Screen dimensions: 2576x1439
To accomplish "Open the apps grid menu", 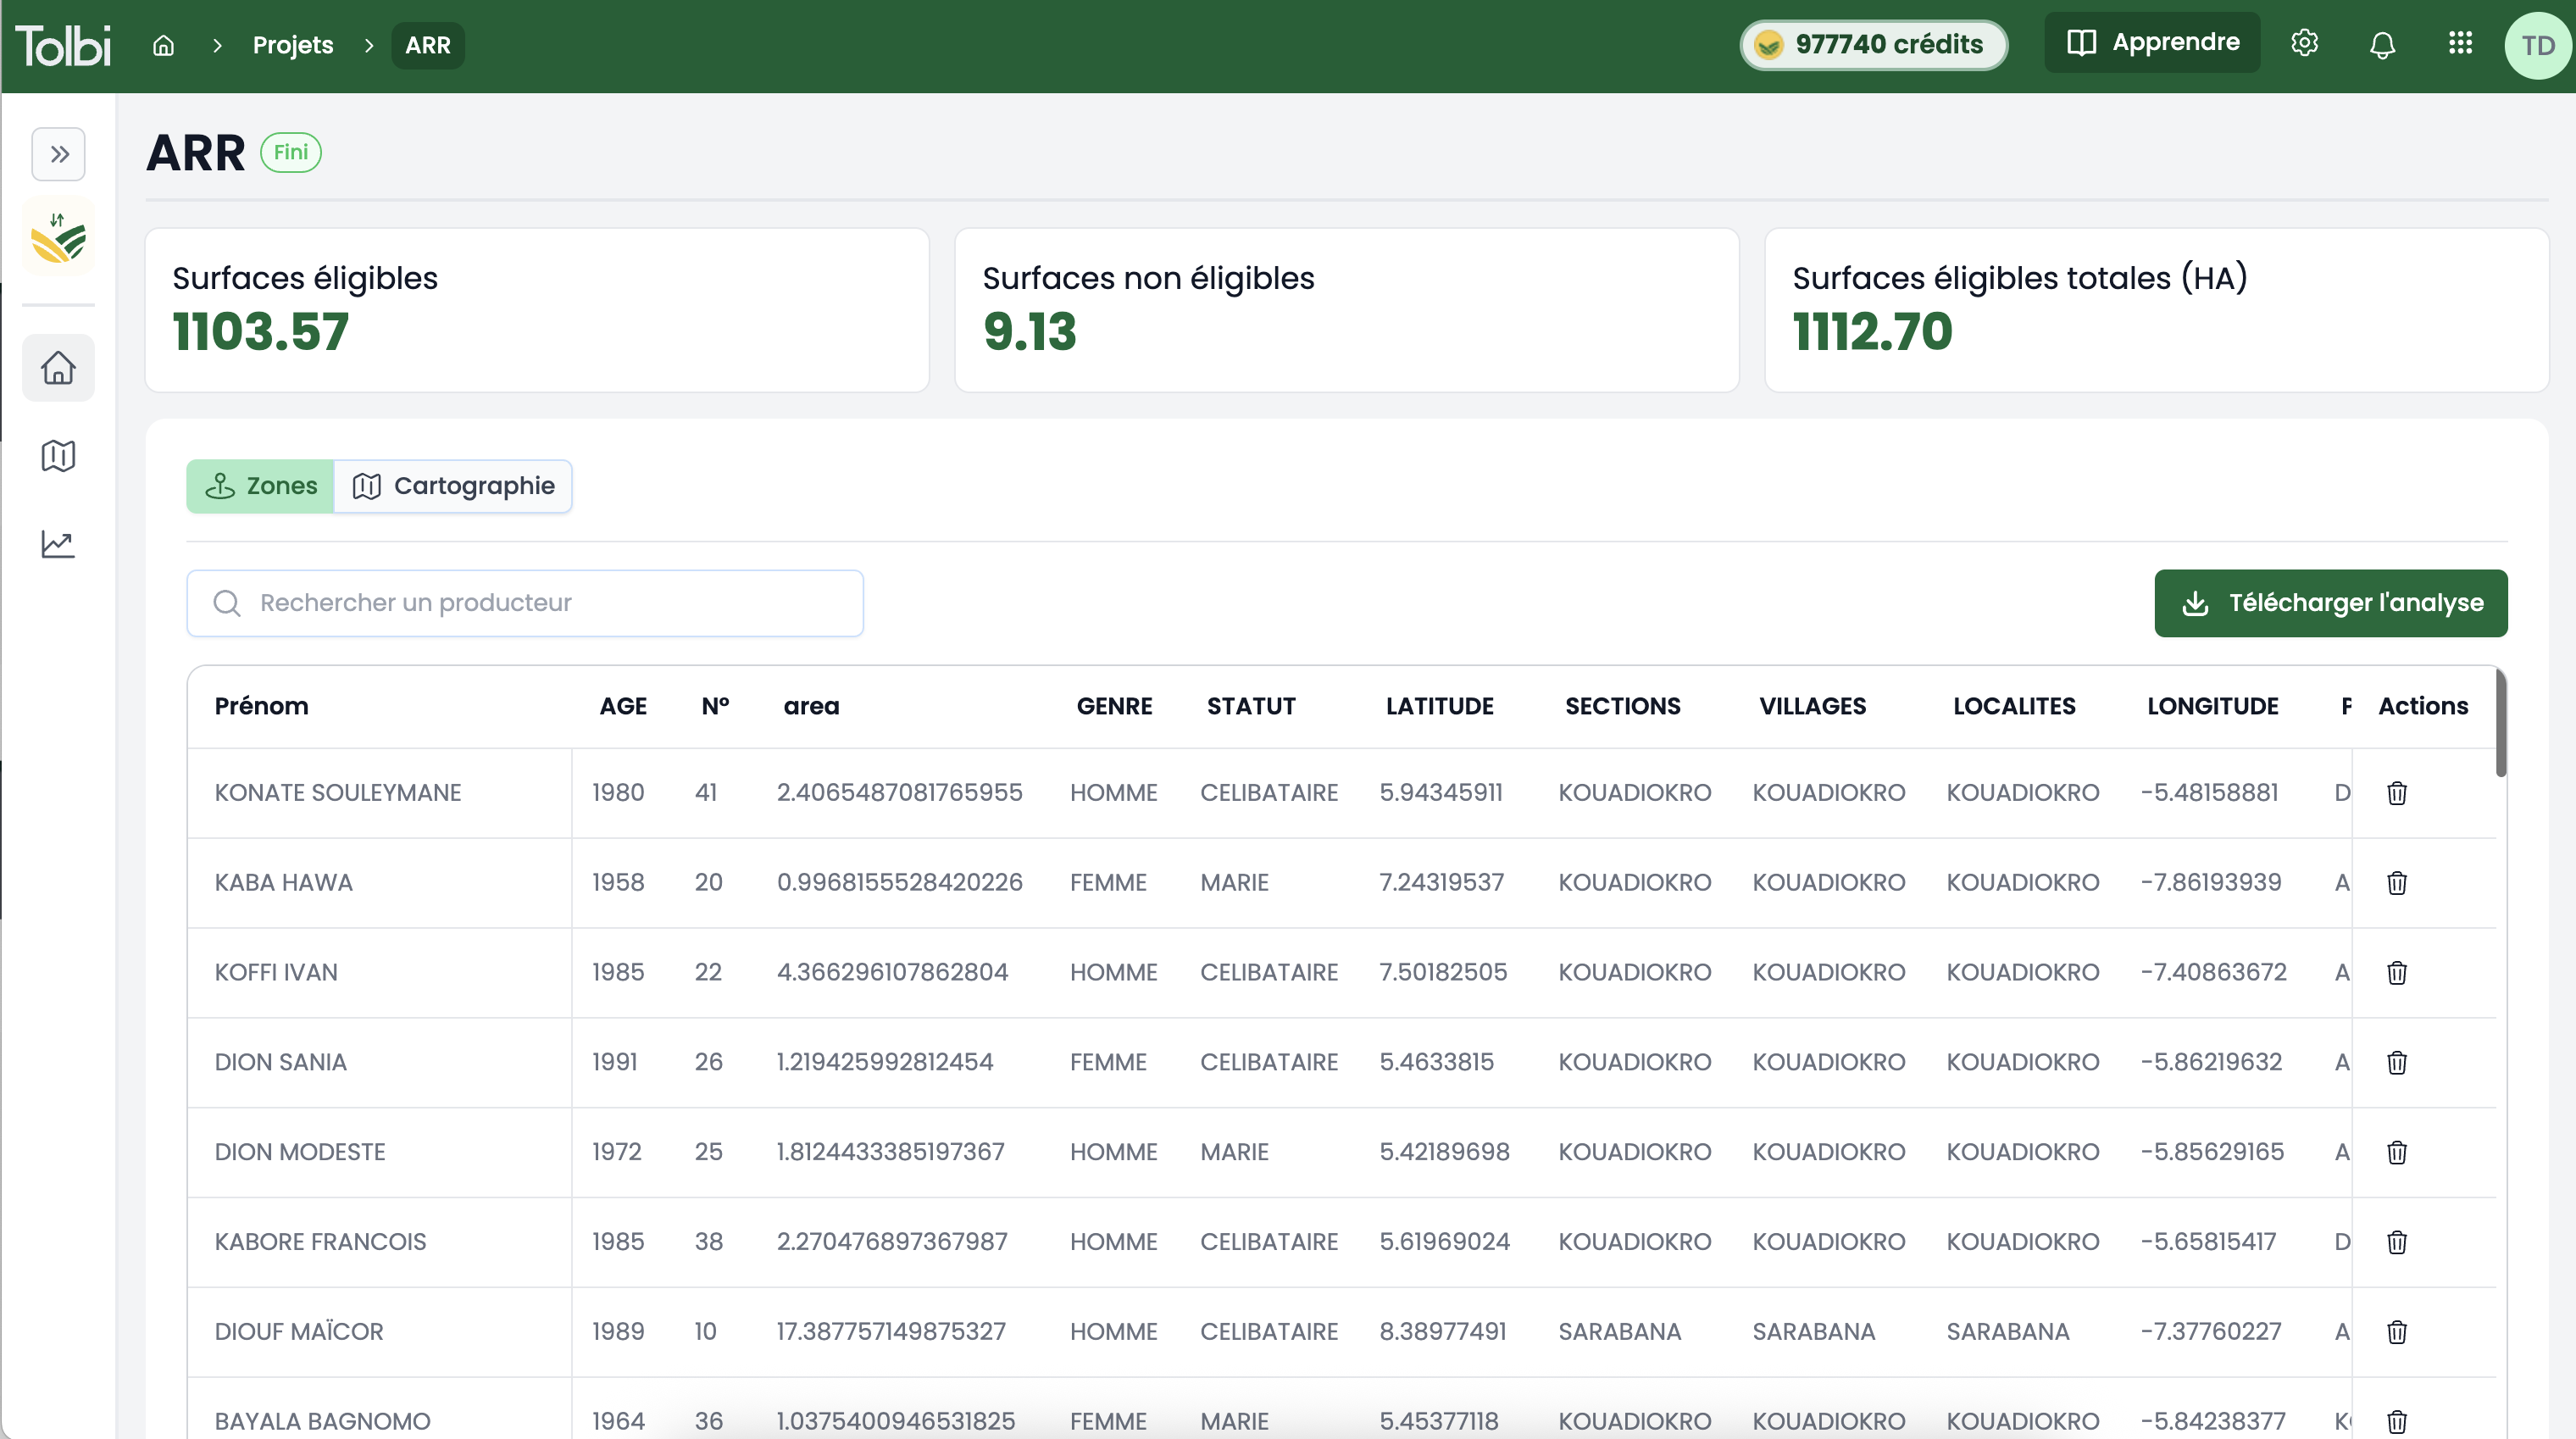I will pos(2460,42).
